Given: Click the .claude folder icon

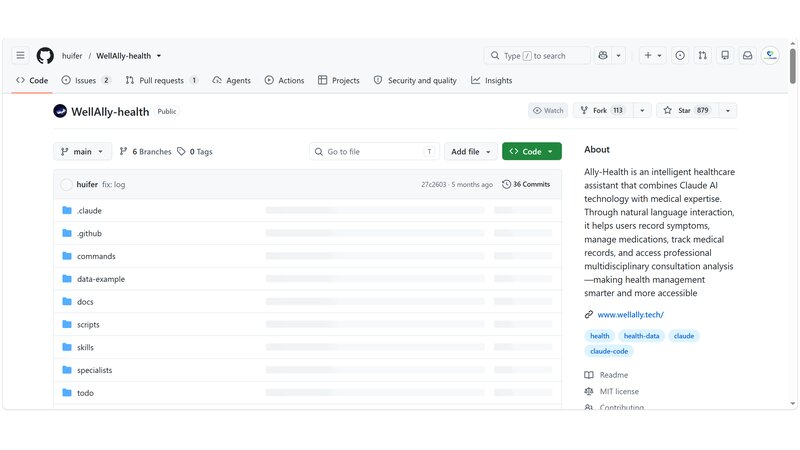Looking at the screenshot, I should tap(67, 210).
